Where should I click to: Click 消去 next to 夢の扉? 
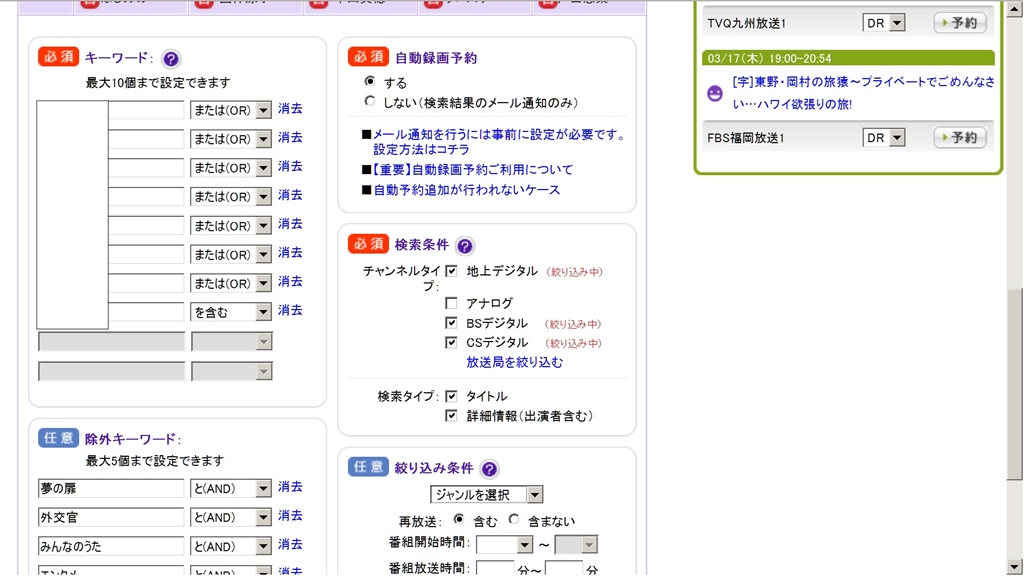(x=290, y=487)
